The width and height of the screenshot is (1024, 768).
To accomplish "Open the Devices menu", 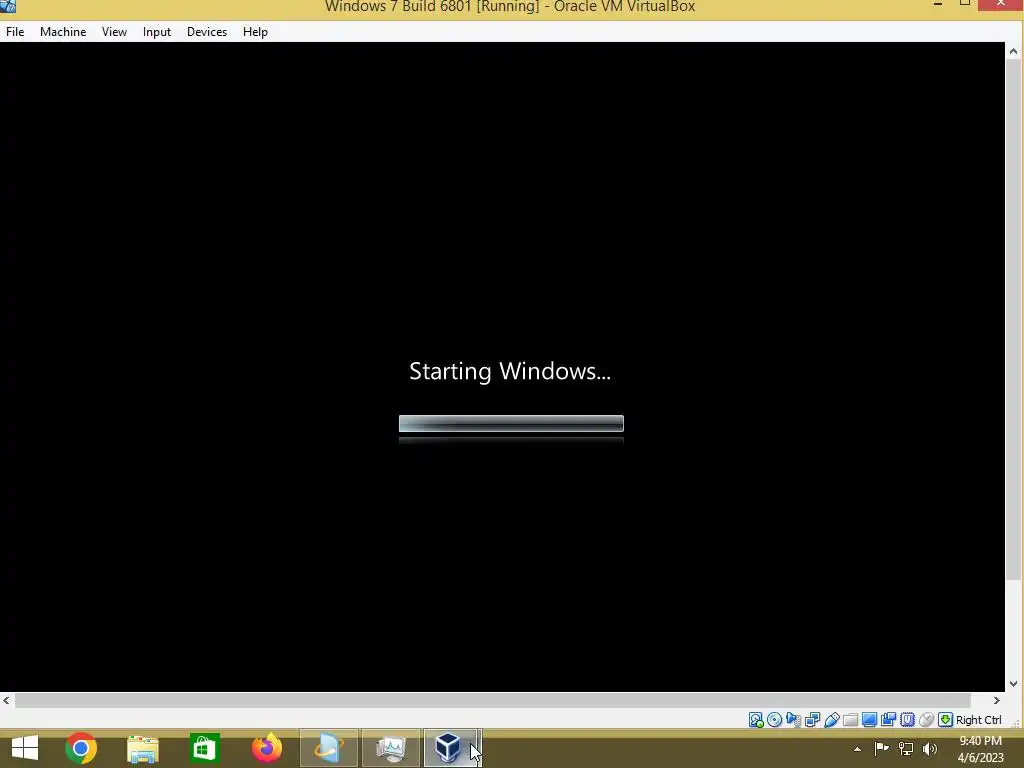I will coord(207,32).
